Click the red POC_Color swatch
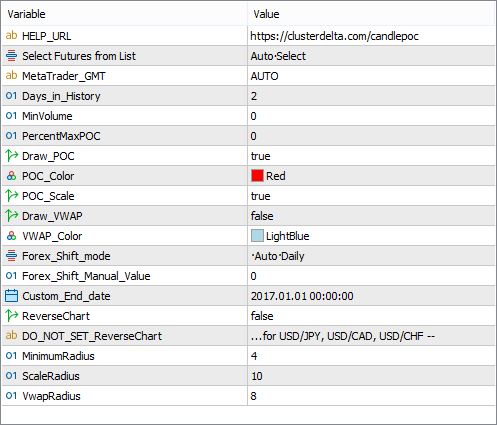This screenshot has width=497, height=425. coord(257,176)
